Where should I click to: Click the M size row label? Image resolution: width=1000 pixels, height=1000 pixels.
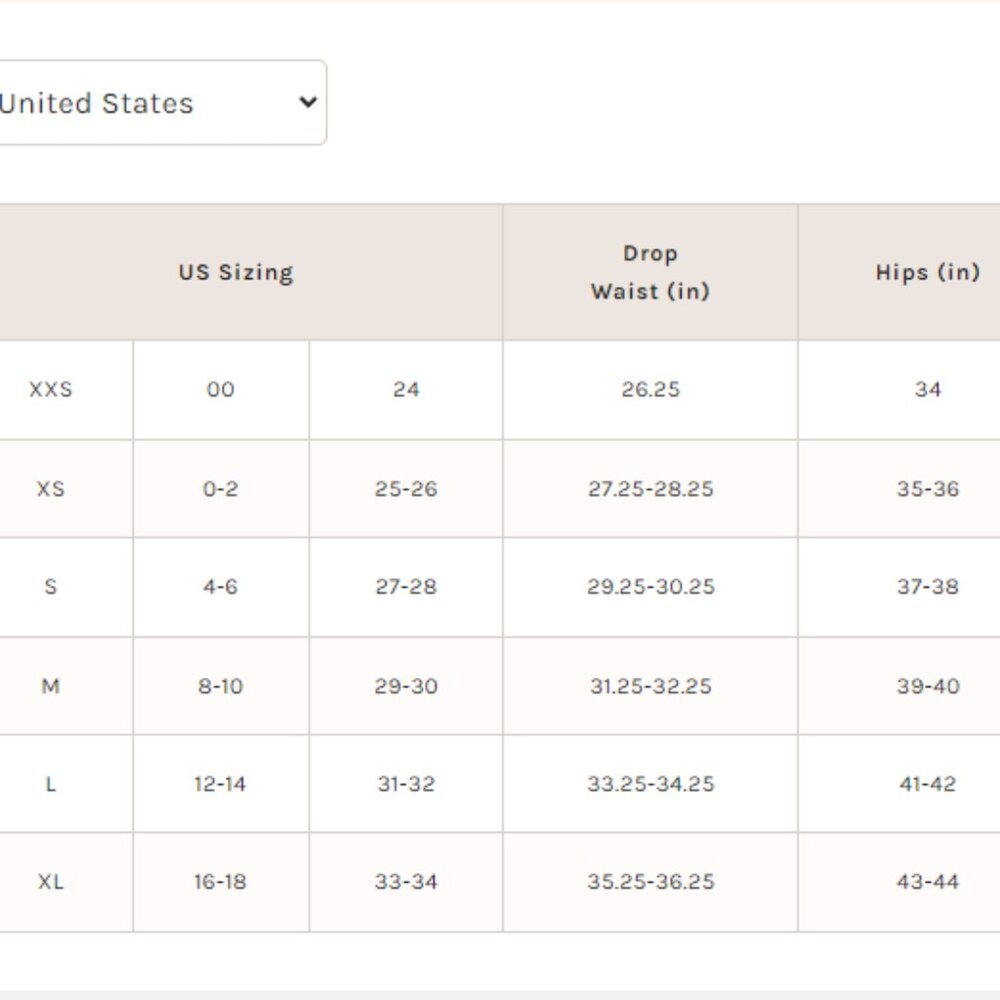point(51,686)
